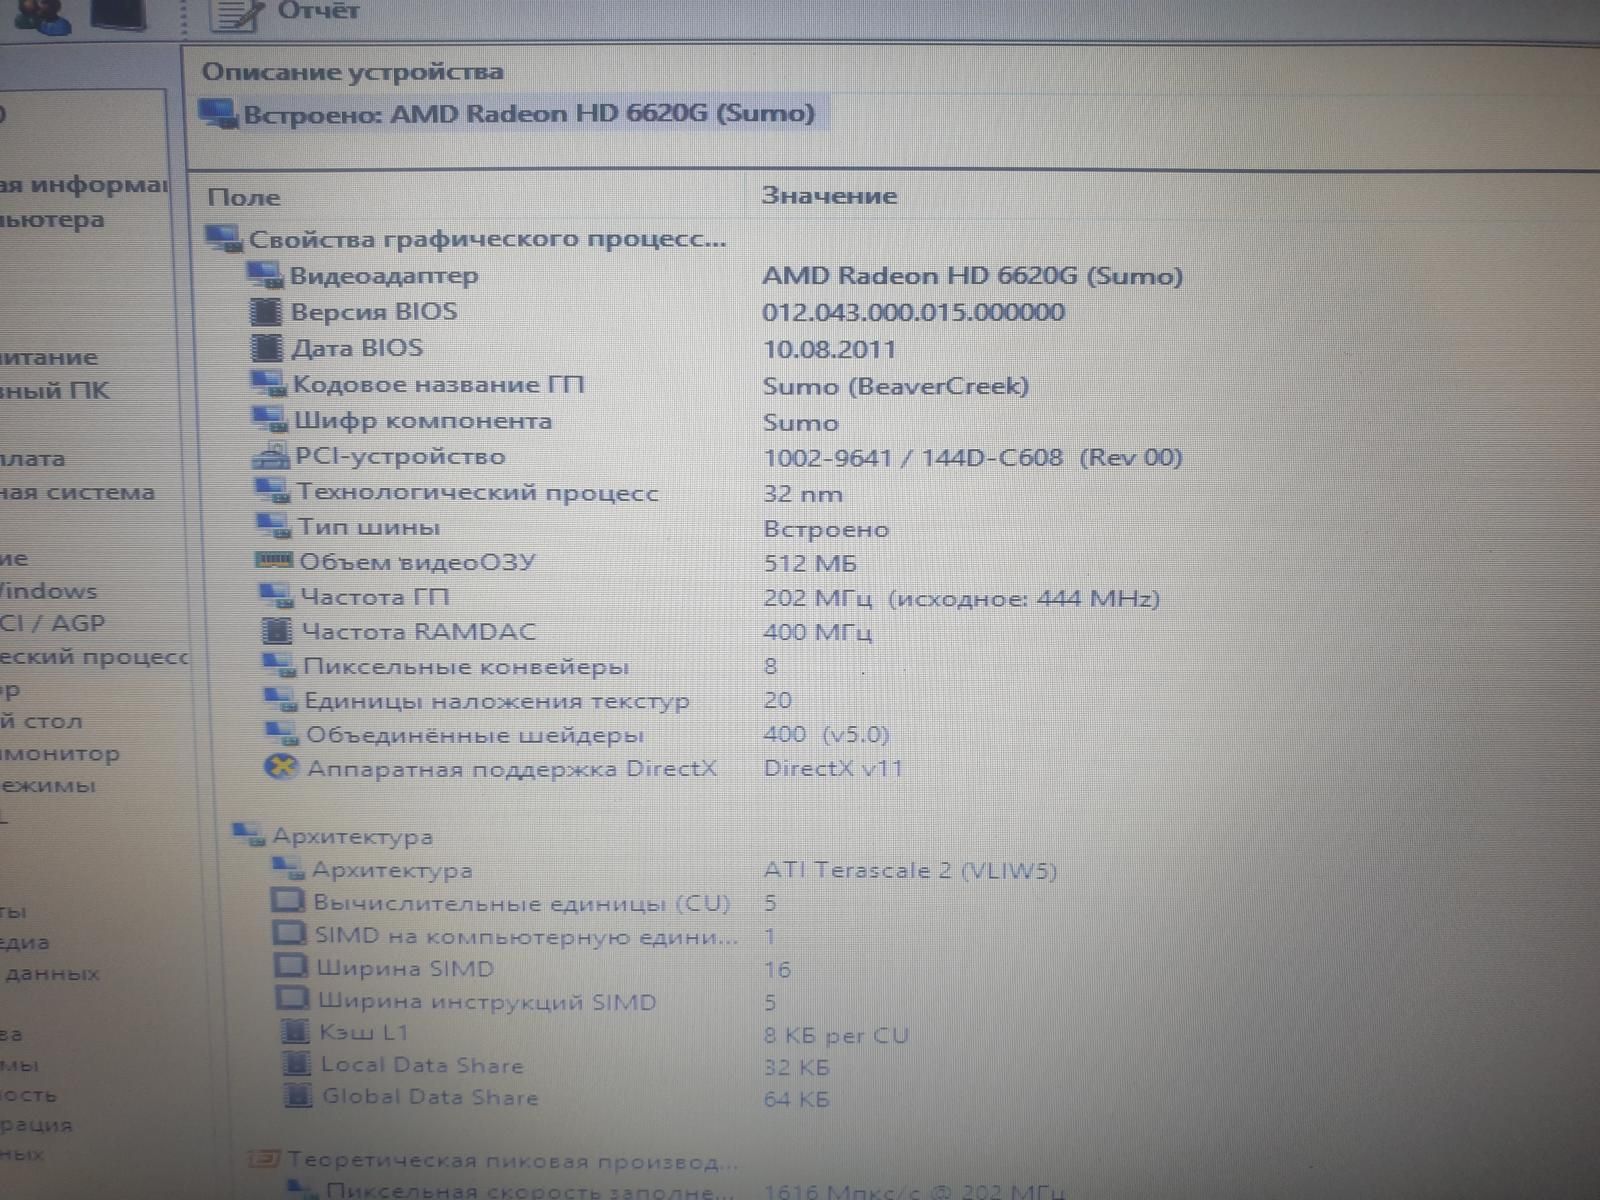Click the Дата BIOS chip icon
This screenshot has width=1600, height=1200.
(x=267, y=348)
